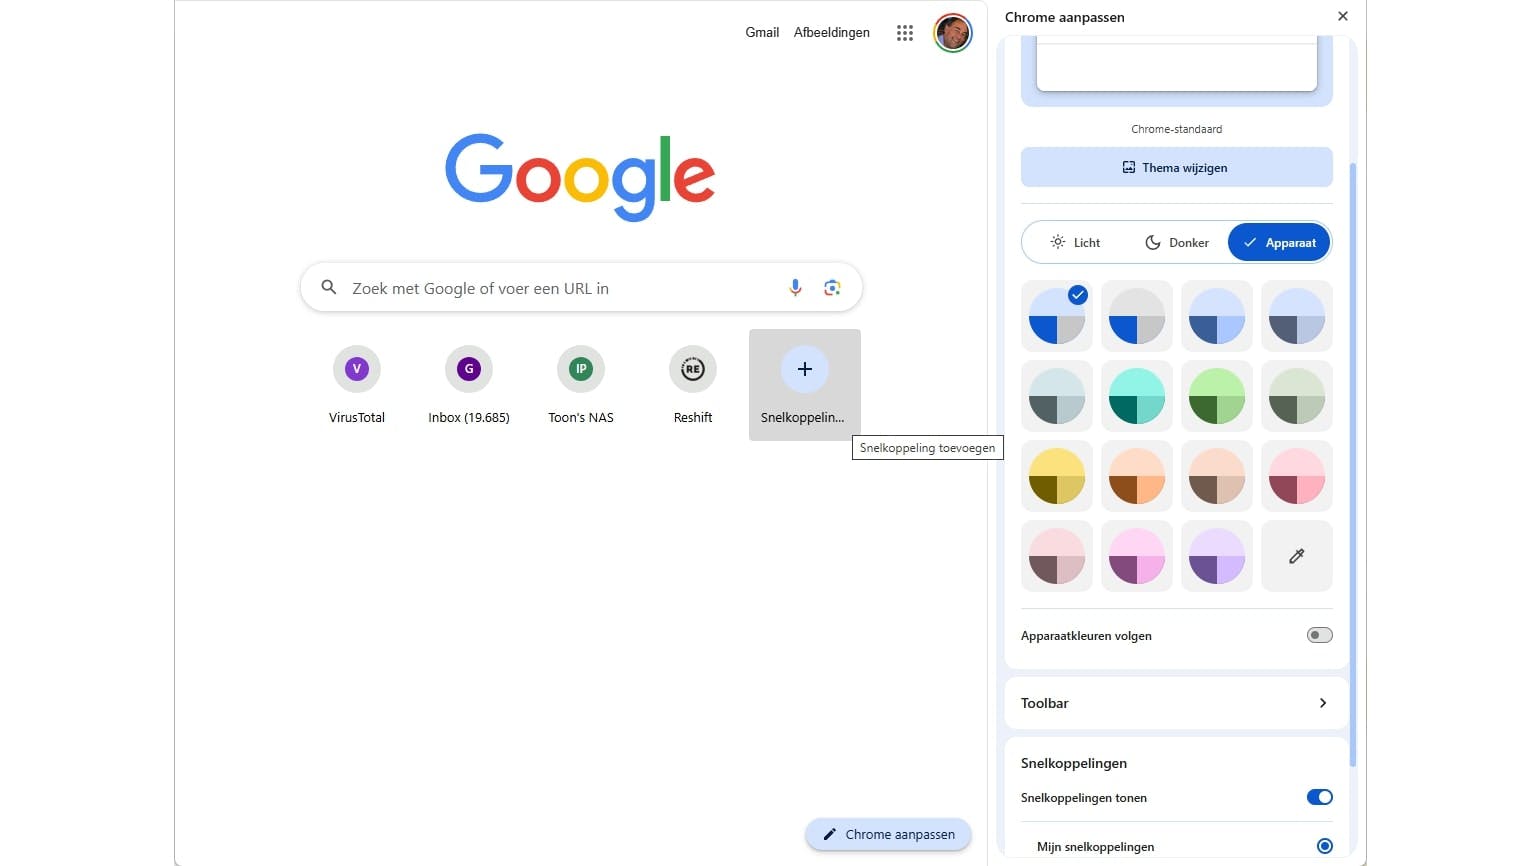Screen dimensions: 1540x866
Task: Search by image with Google Lens
Action: click(x=832, y=287)
